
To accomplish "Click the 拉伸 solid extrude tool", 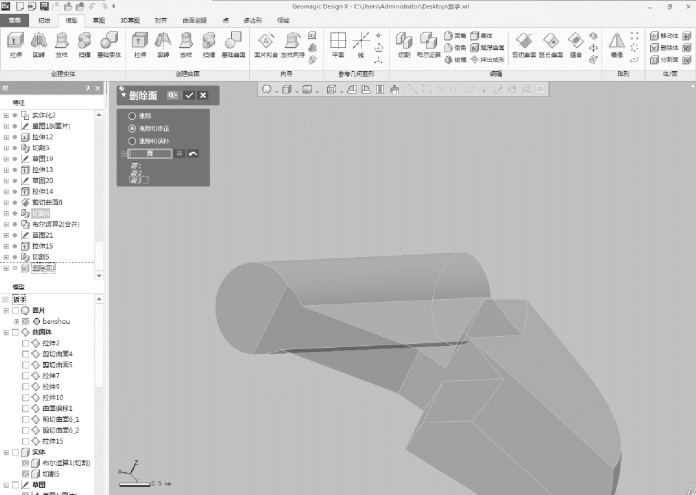I will (16, 43).
